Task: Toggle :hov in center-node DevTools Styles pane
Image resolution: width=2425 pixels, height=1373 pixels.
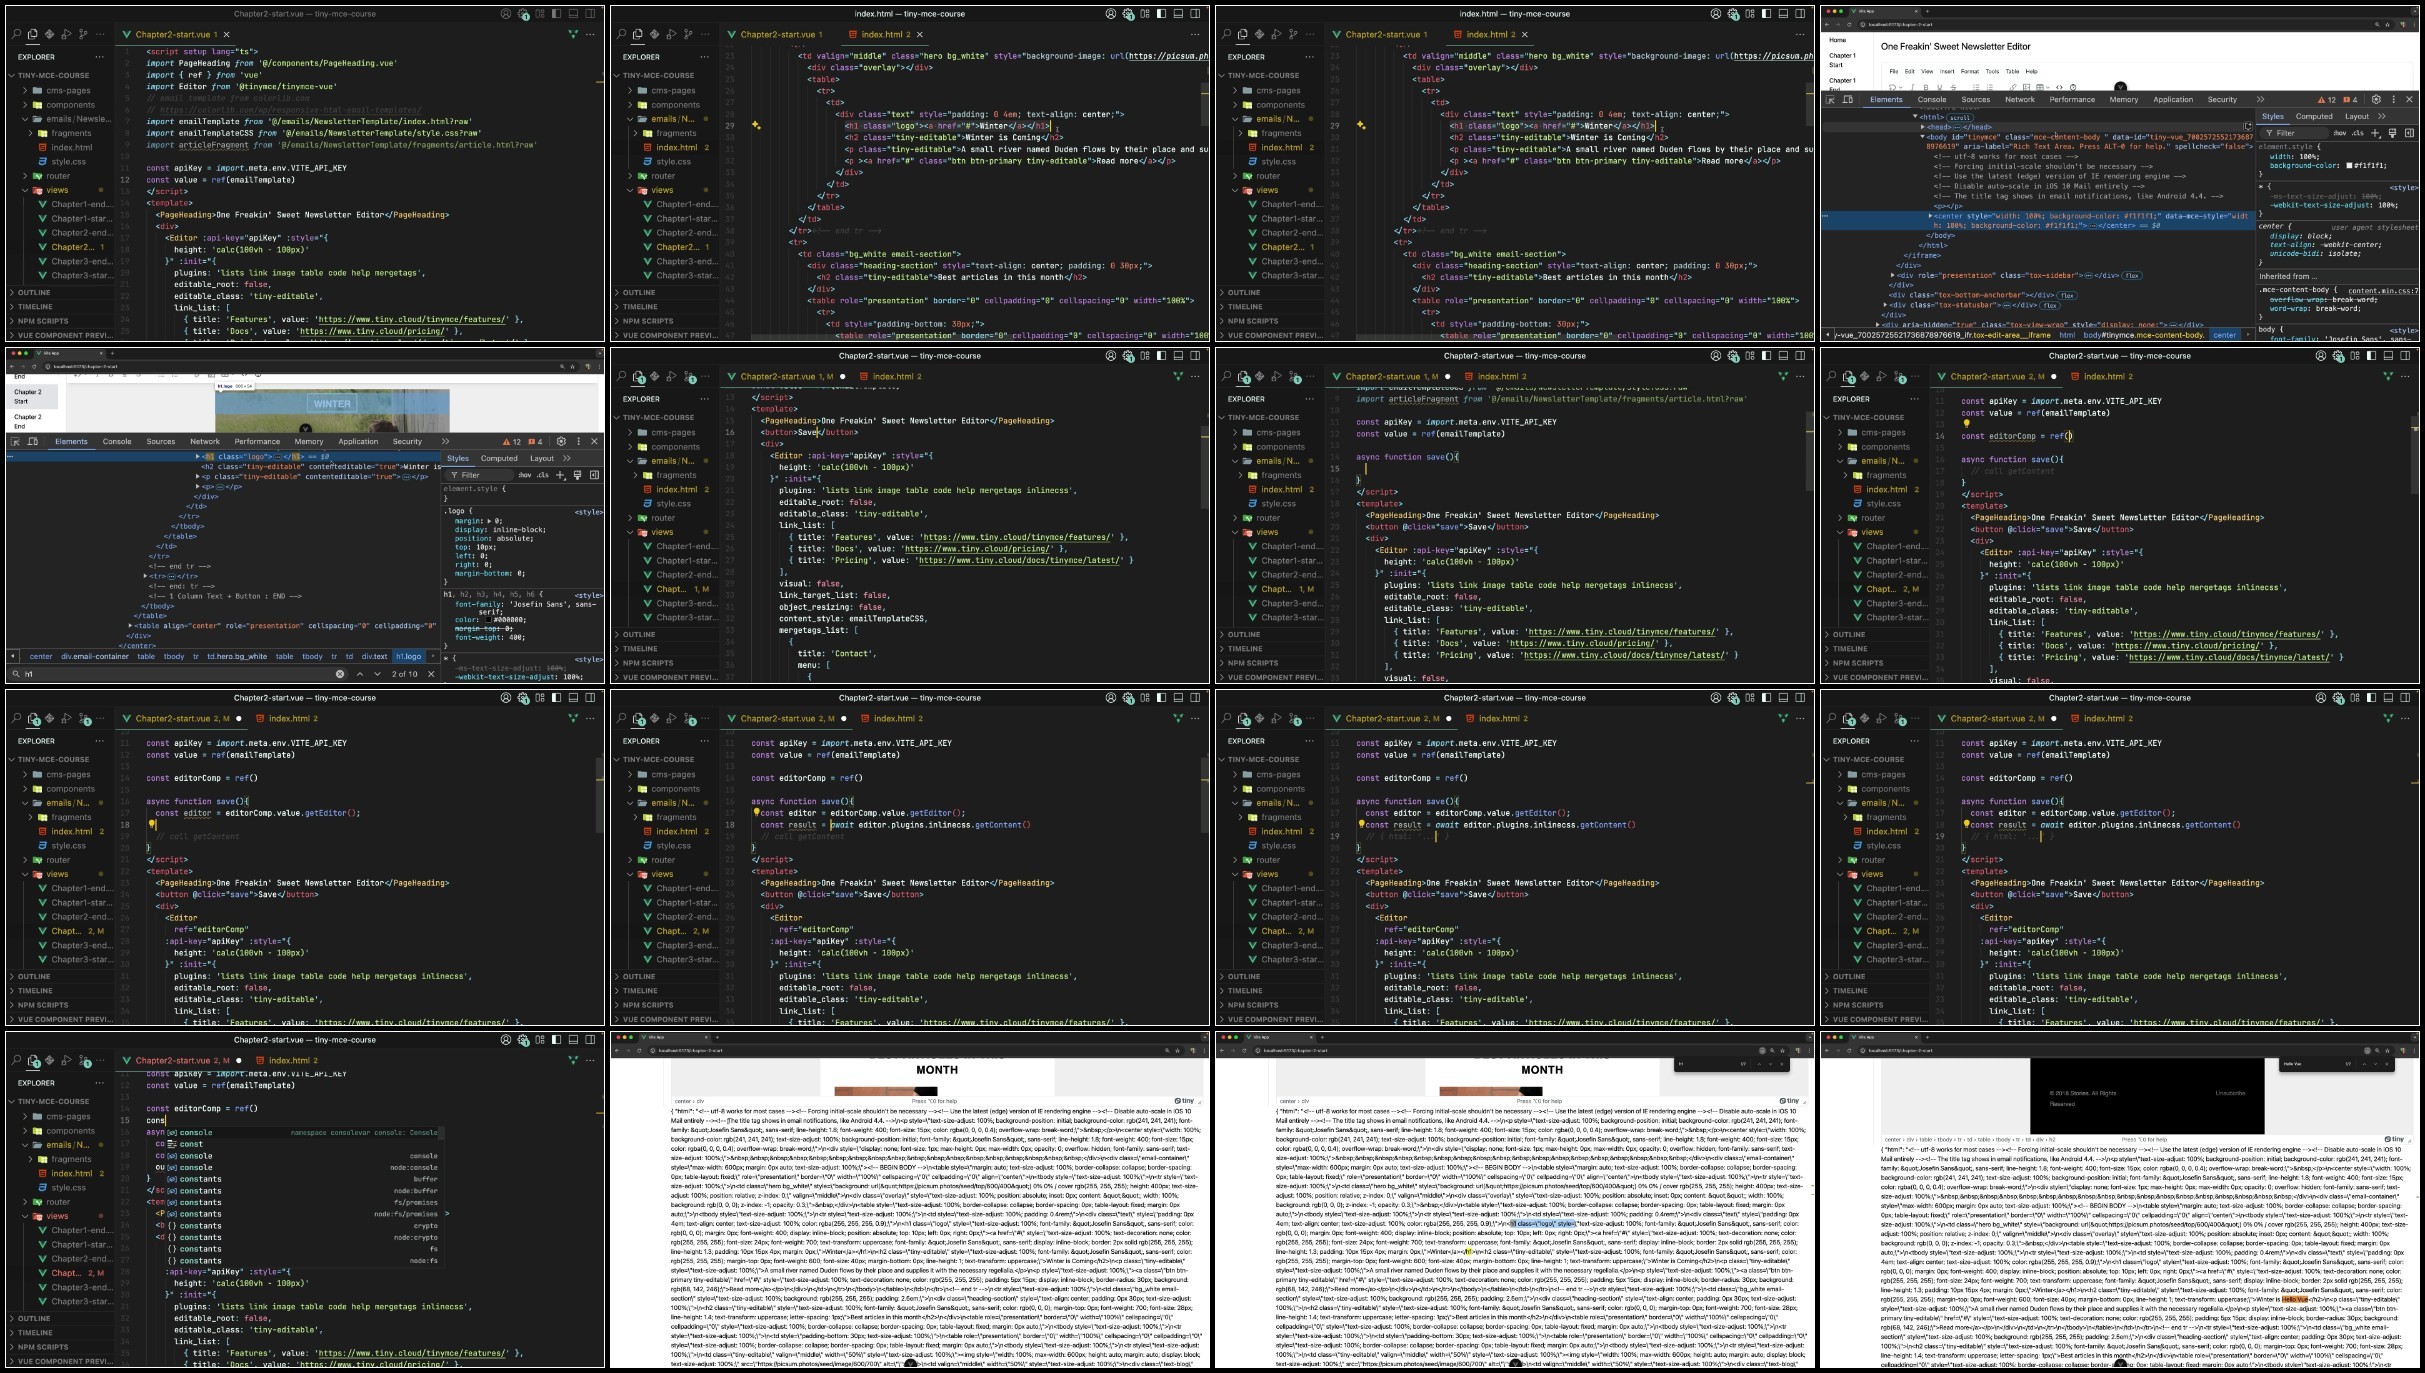Action: tap(2340, 133)
